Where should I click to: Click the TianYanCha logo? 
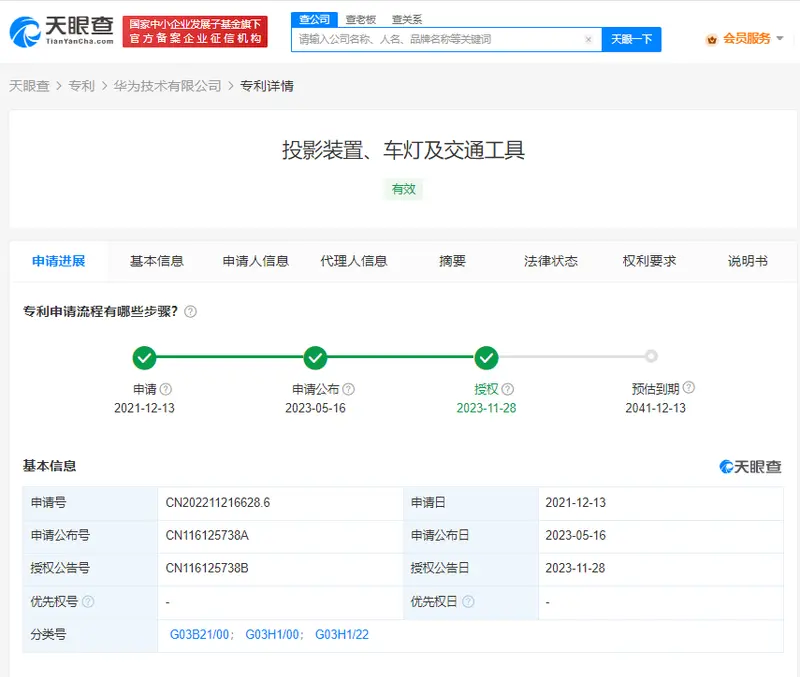point(62,32)
